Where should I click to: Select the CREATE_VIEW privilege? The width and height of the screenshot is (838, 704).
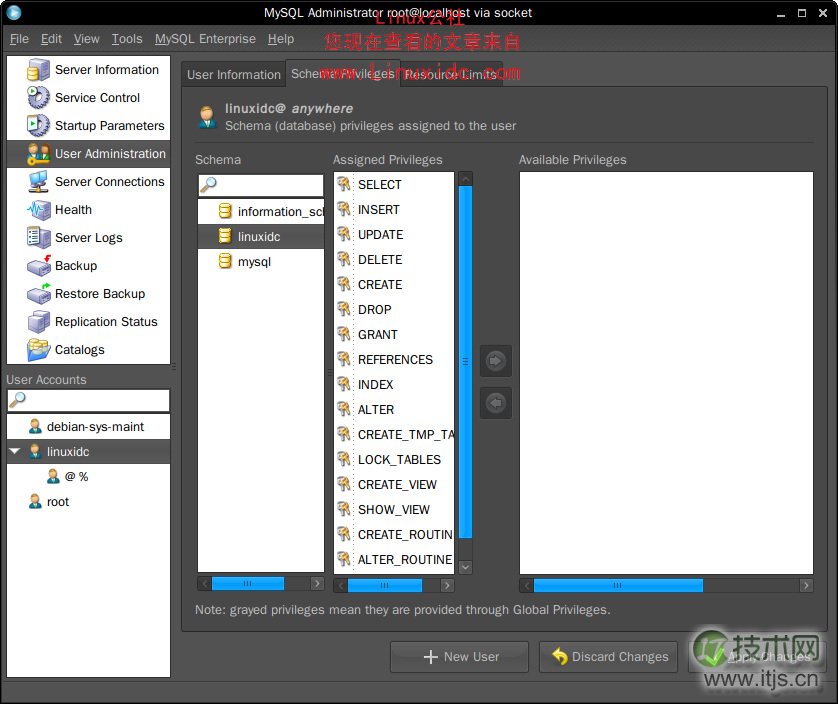click(394, 485)
